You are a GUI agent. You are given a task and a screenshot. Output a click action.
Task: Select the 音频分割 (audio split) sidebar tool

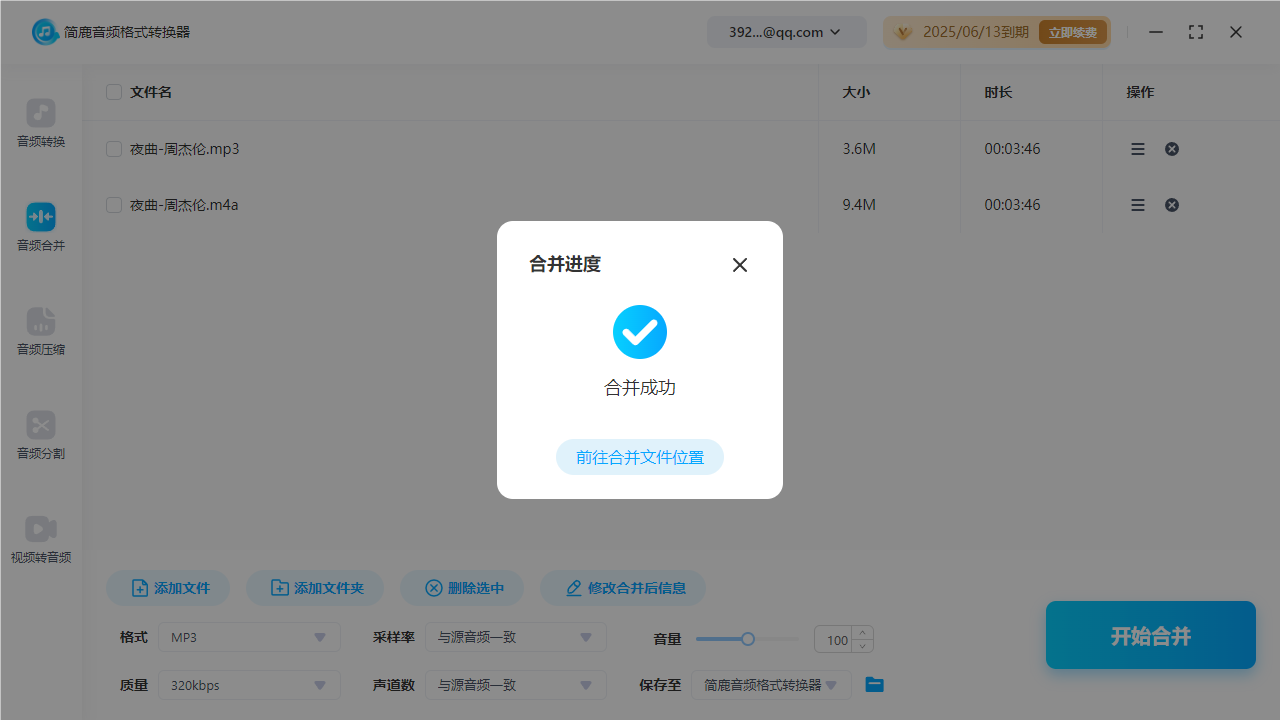pyautogui.click(x=40, y=435)
